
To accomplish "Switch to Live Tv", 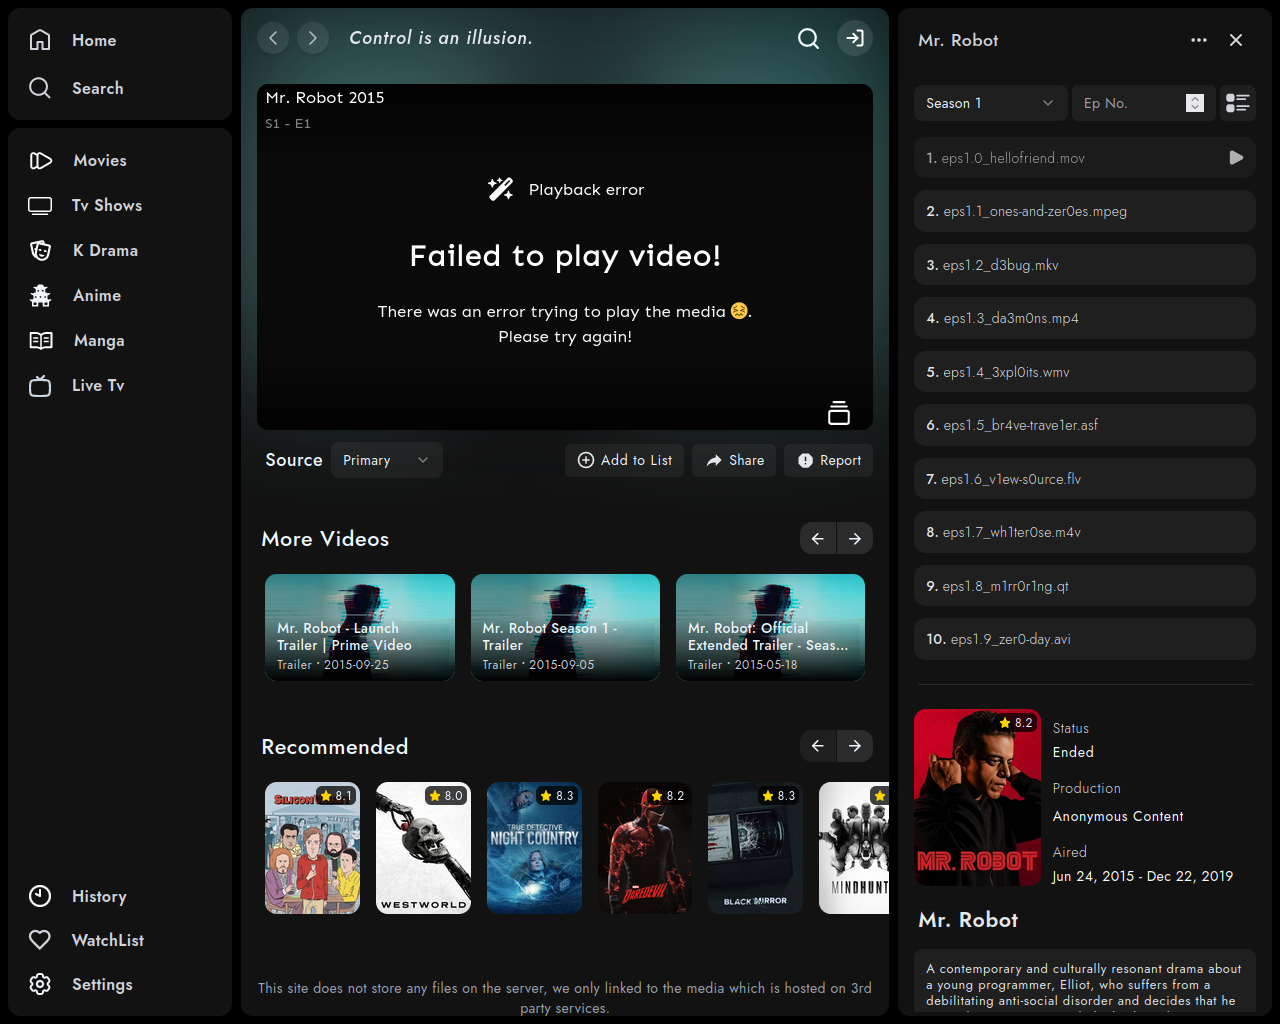I will tap(78, 385).
